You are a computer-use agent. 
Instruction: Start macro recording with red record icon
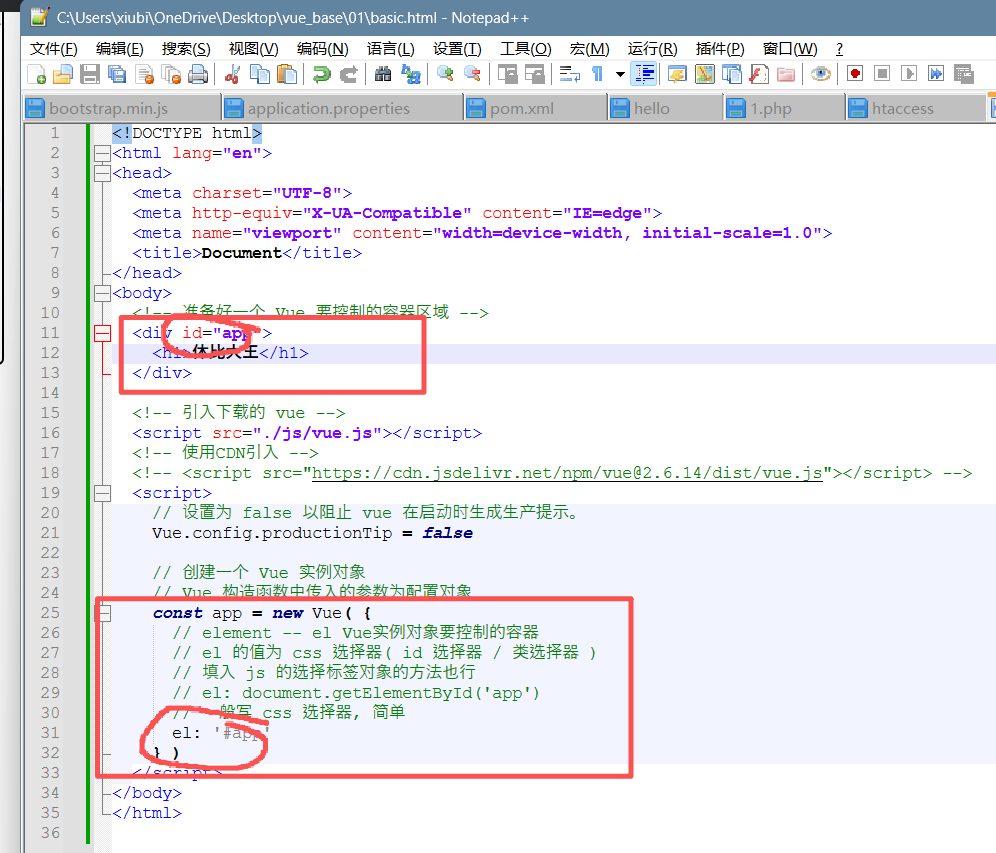click(x=855, y=74)
